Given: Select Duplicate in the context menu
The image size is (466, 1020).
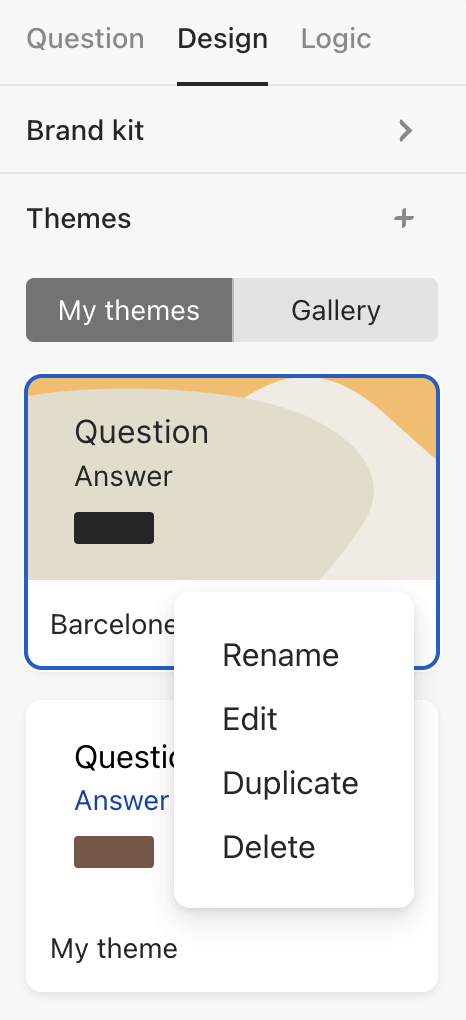Looking at the screenshot, I should [x=290, y=783].
